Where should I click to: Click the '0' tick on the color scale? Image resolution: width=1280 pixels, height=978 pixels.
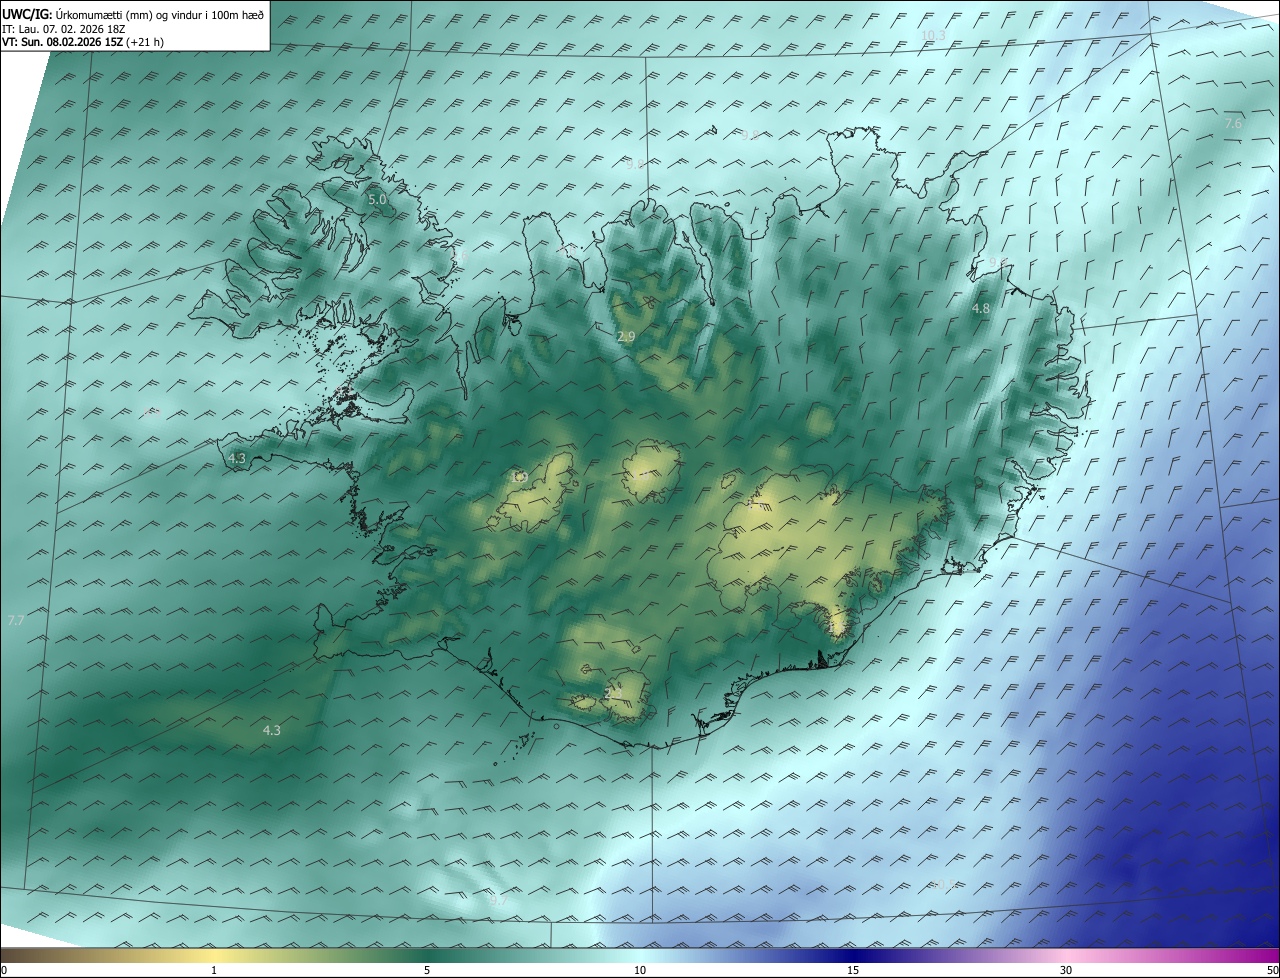[4, 971]
